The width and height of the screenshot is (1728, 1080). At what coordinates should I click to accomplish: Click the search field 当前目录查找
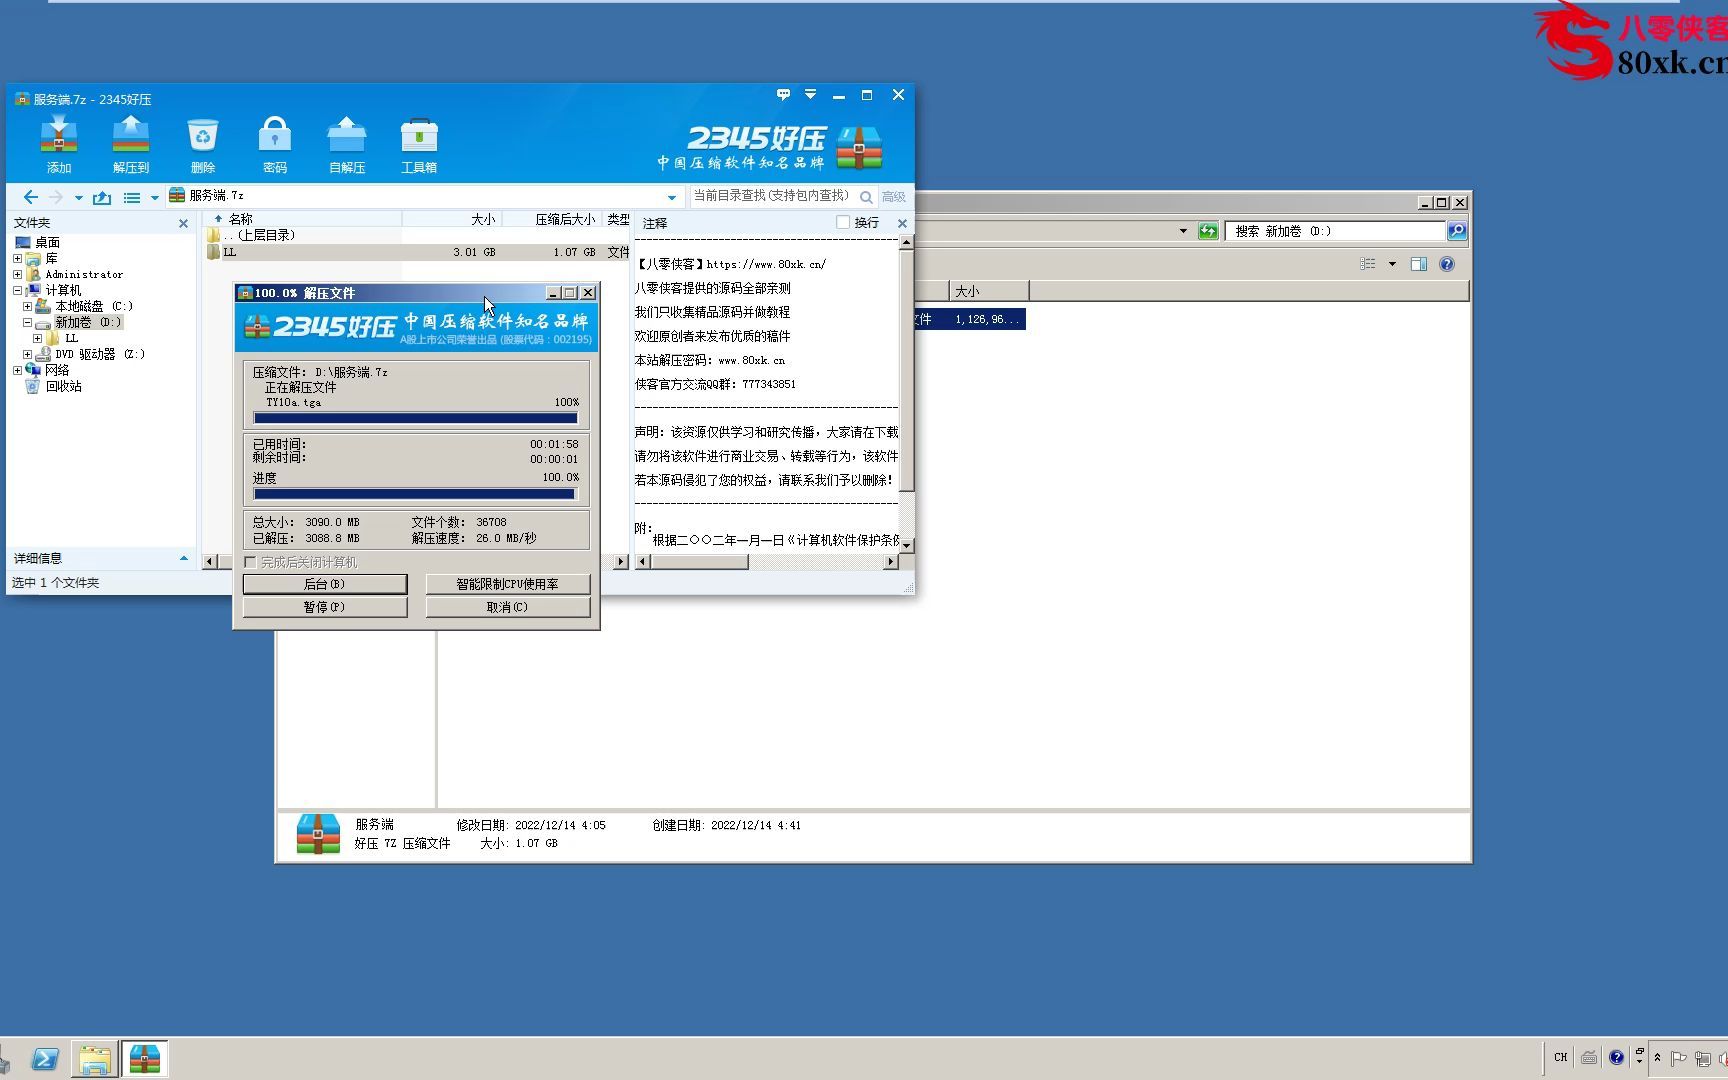[x=772, y=196]
